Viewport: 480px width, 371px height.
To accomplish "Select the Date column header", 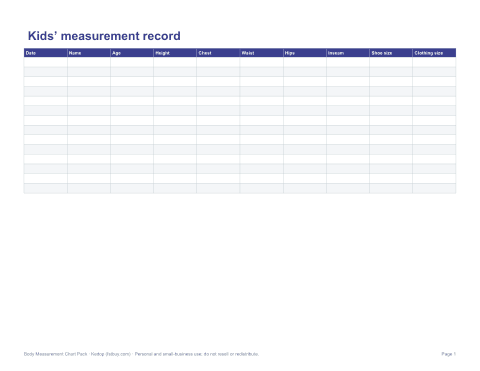I will (45, 53).
